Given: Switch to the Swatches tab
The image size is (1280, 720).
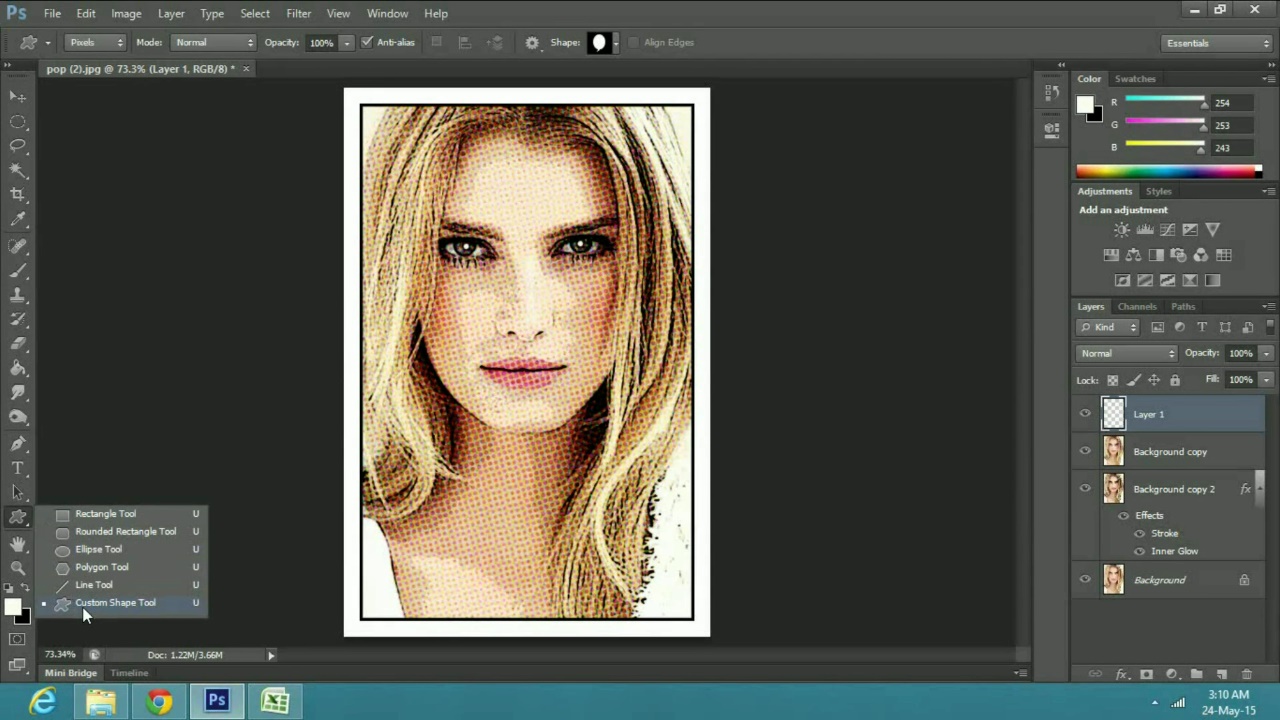Looking at the screenshot, I should click(1135, 79).
